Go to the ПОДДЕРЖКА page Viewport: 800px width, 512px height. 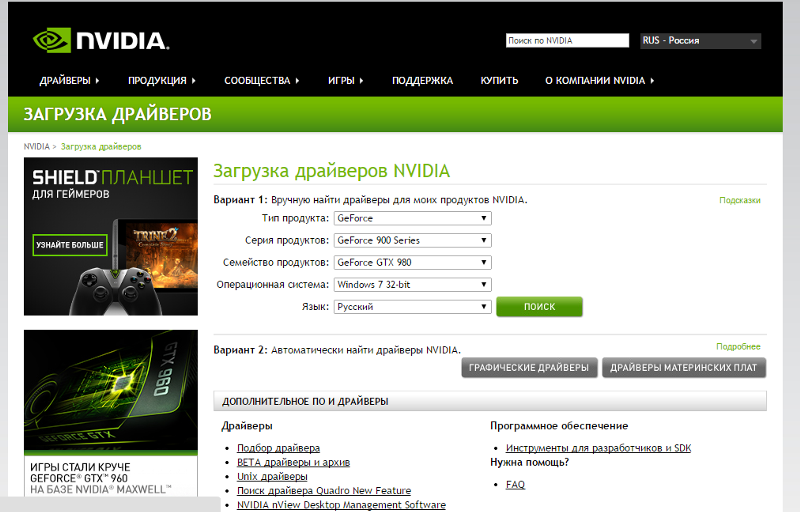pyautogui.click(x=422, y=81)
